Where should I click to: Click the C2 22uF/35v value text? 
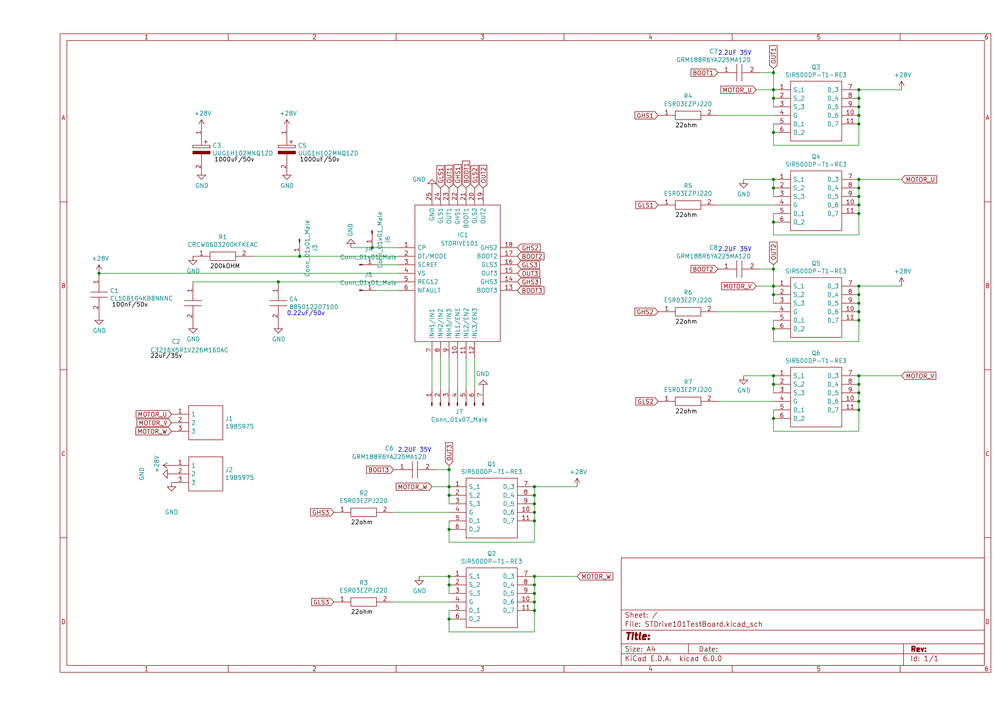166,356
